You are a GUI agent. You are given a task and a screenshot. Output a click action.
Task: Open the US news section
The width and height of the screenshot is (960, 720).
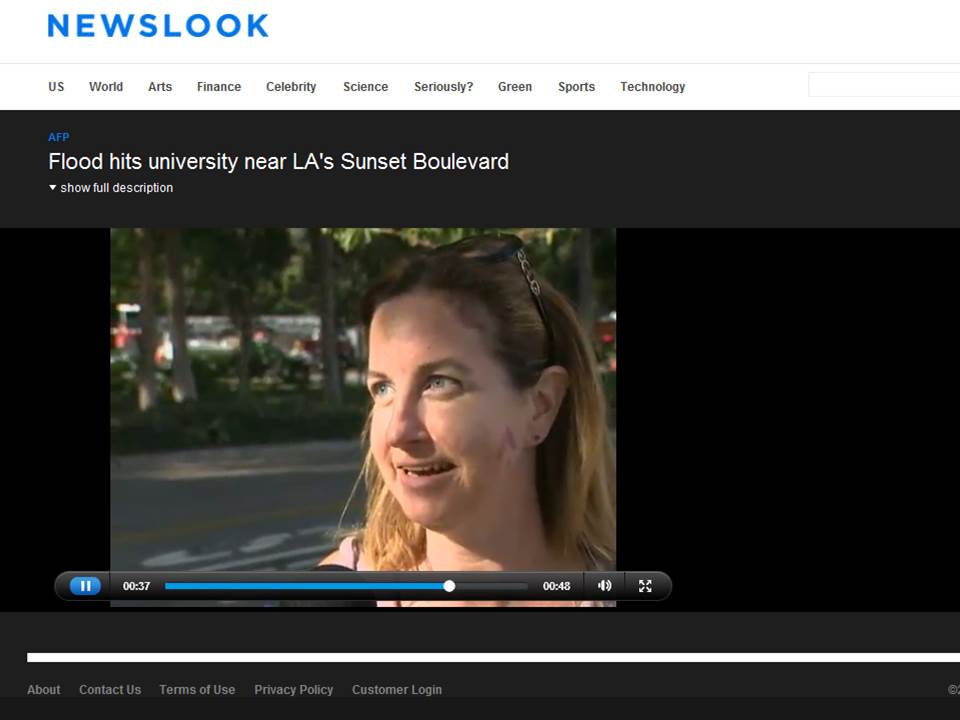pyautogui.click(x=56, y=87)
